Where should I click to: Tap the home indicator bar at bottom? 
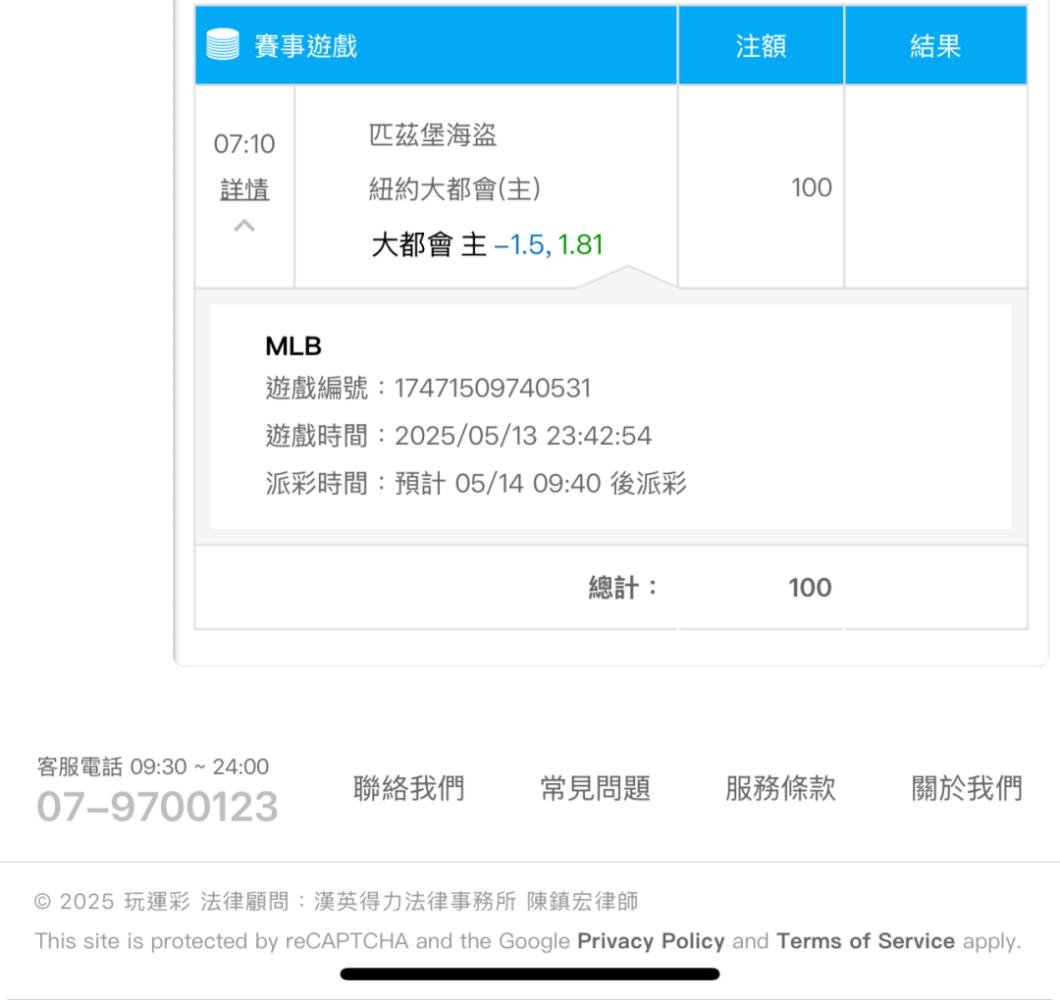pos(530,974)
